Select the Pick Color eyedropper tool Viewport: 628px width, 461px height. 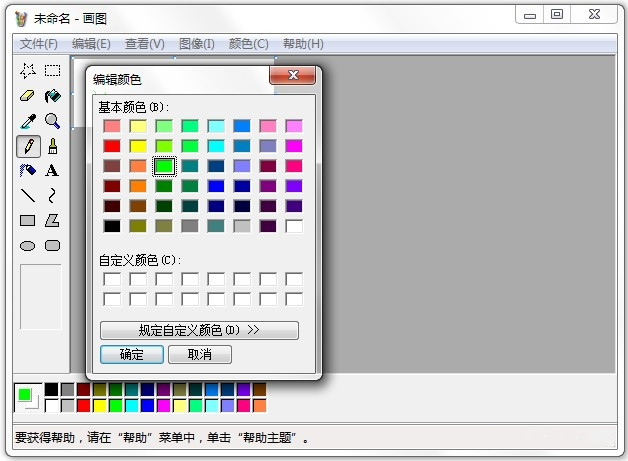click(x=28, y=121)
